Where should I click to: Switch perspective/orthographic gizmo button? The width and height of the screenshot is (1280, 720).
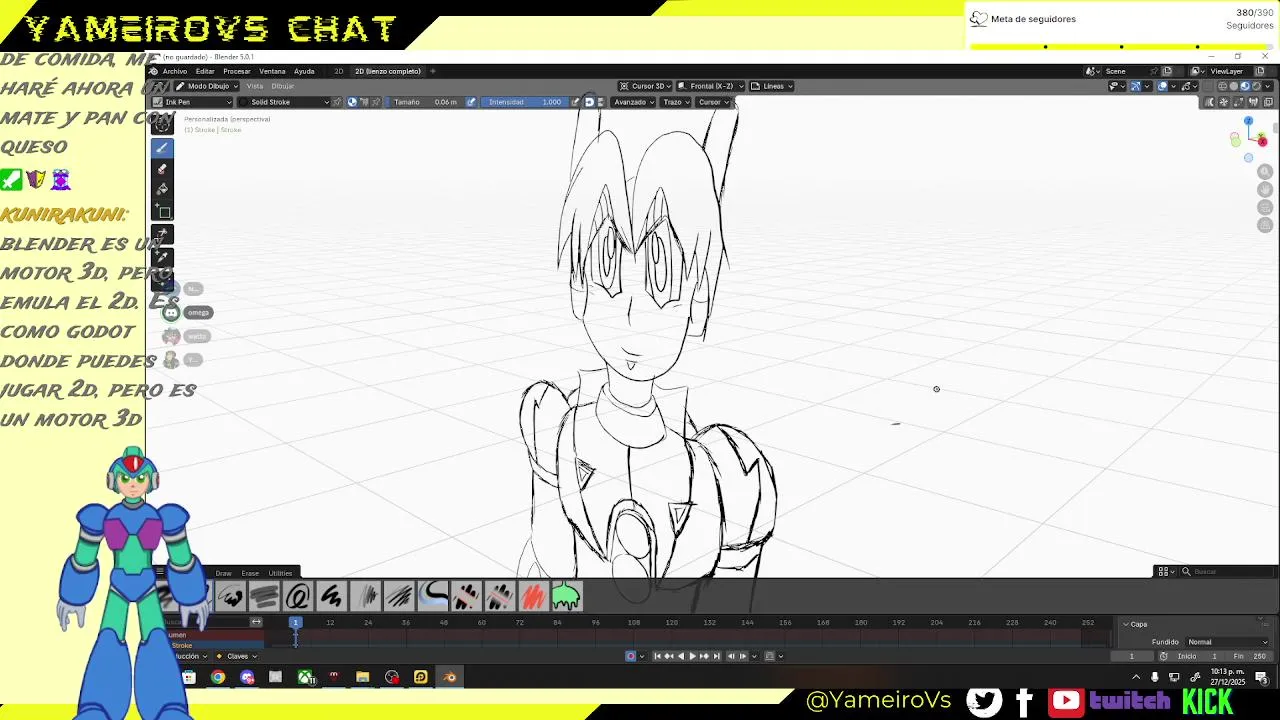click(1265, 226)
